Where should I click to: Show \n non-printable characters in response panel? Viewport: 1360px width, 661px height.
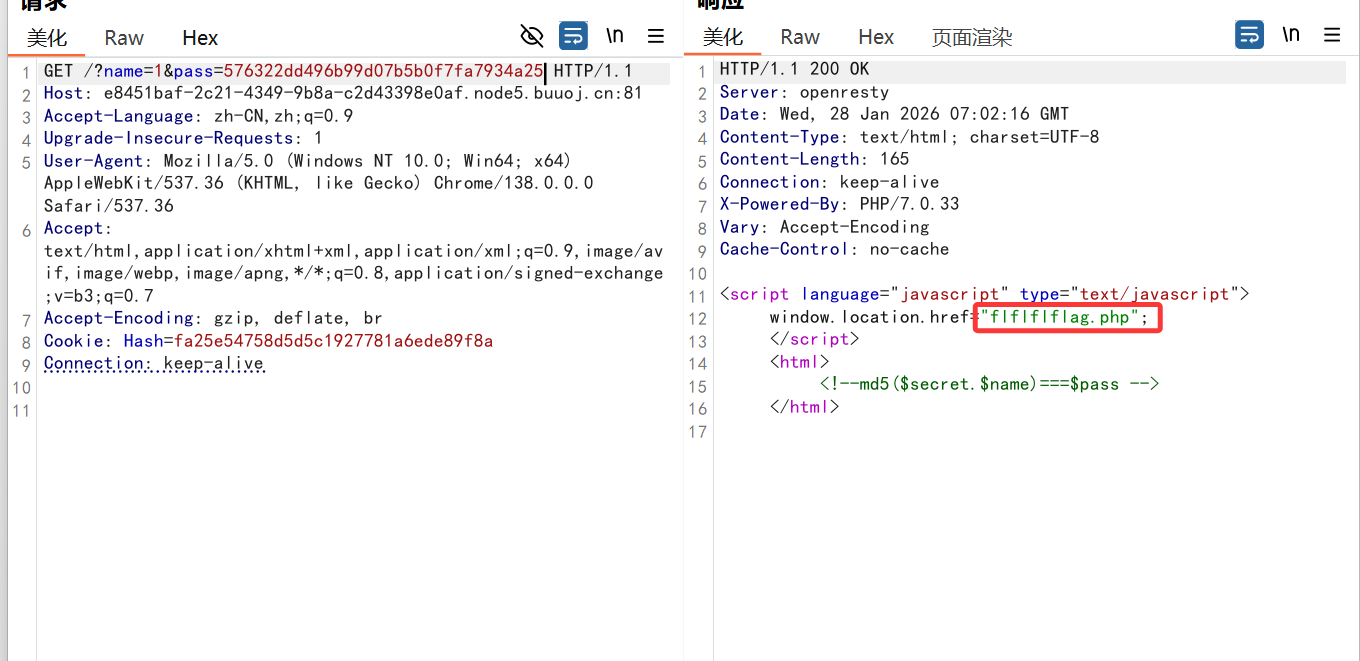pyautogui.click(x=1291, y=35)
